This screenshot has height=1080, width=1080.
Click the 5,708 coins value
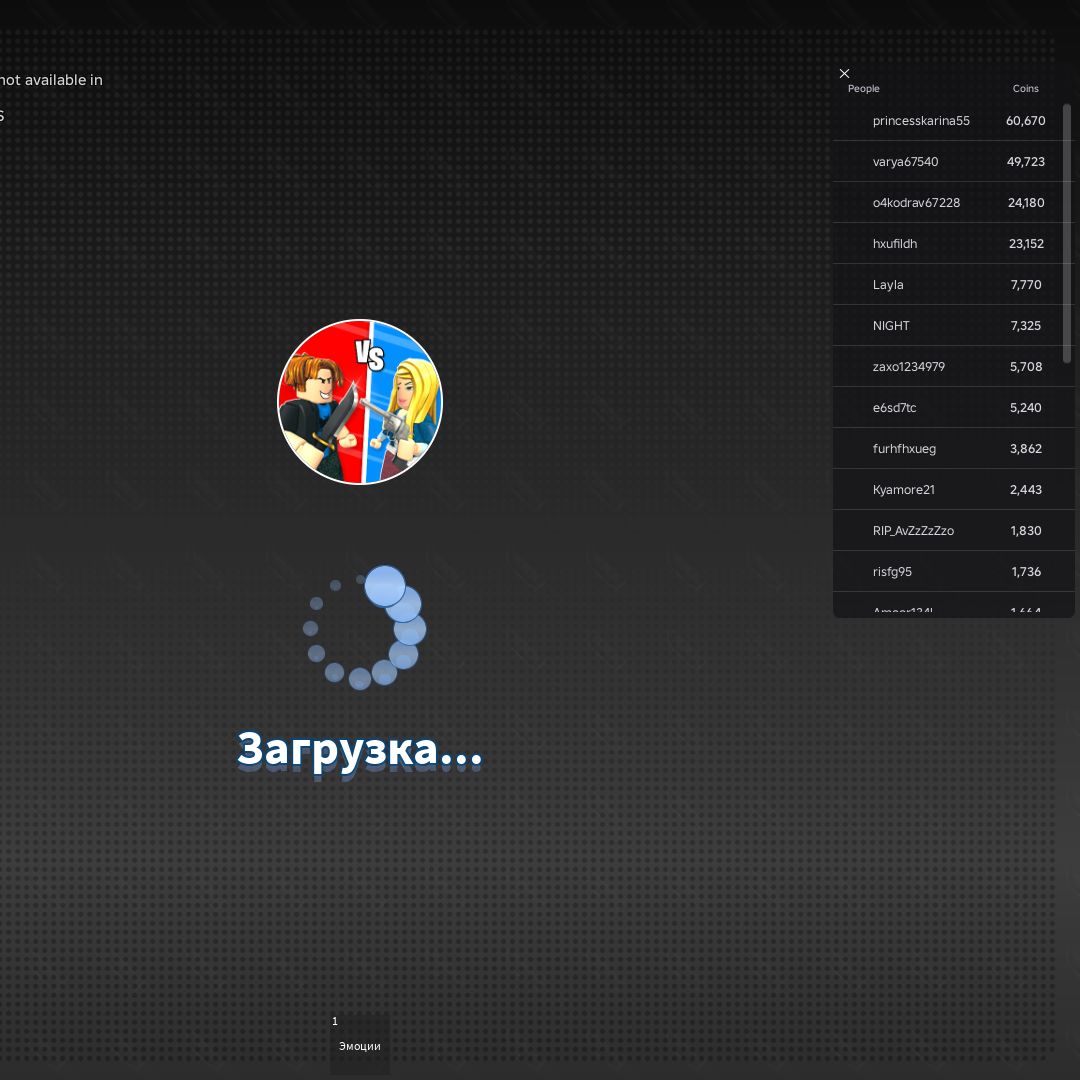pyautogui.click(x=1026, y=366)
